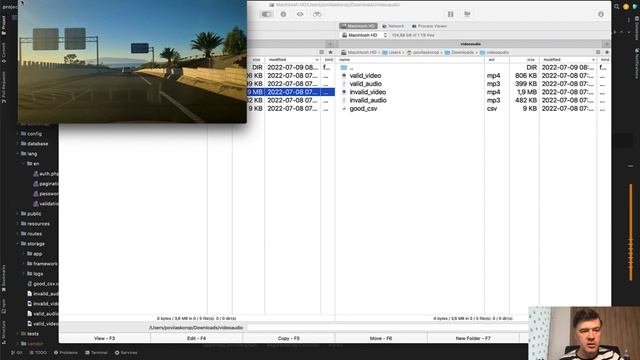The height and width of the screenshot is (360, 640).
Task: Click the folder sync icon in toolbar
Action: click(467, 14)
